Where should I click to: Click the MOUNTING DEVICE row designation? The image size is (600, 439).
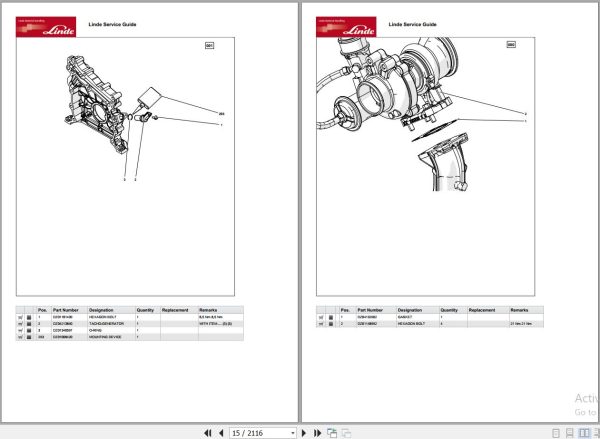[x=105, y=337]
